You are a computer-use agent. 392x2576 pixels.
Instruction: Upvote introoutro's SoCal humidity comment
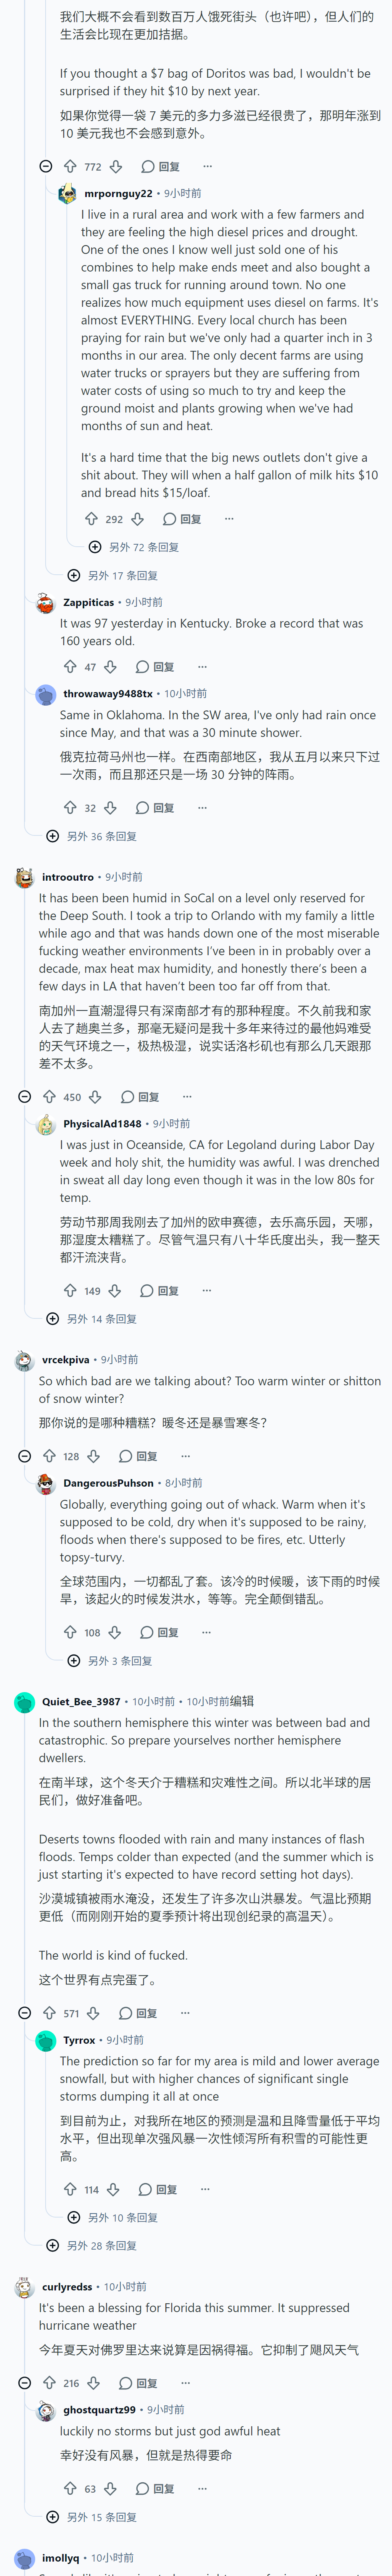49,1097
